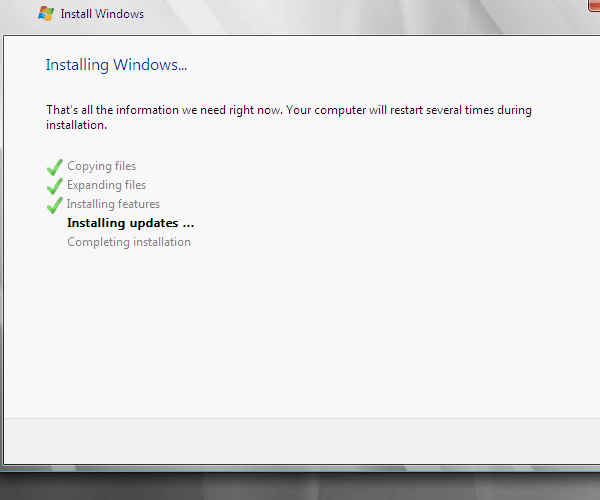This screenshot has width=600, height=500.
Task: Click the bold "Installing updates ..." step
Action: point(130,223)
